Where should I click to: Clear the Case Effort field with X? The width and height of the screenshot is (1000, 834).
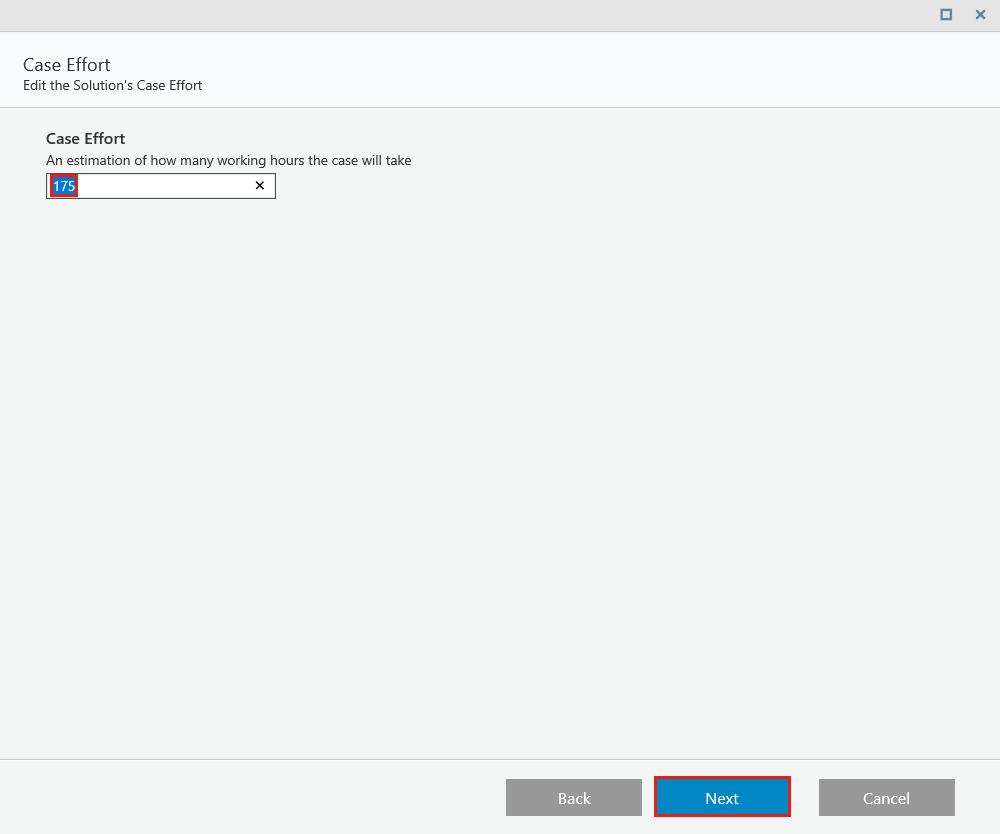[x=260, y=186]
